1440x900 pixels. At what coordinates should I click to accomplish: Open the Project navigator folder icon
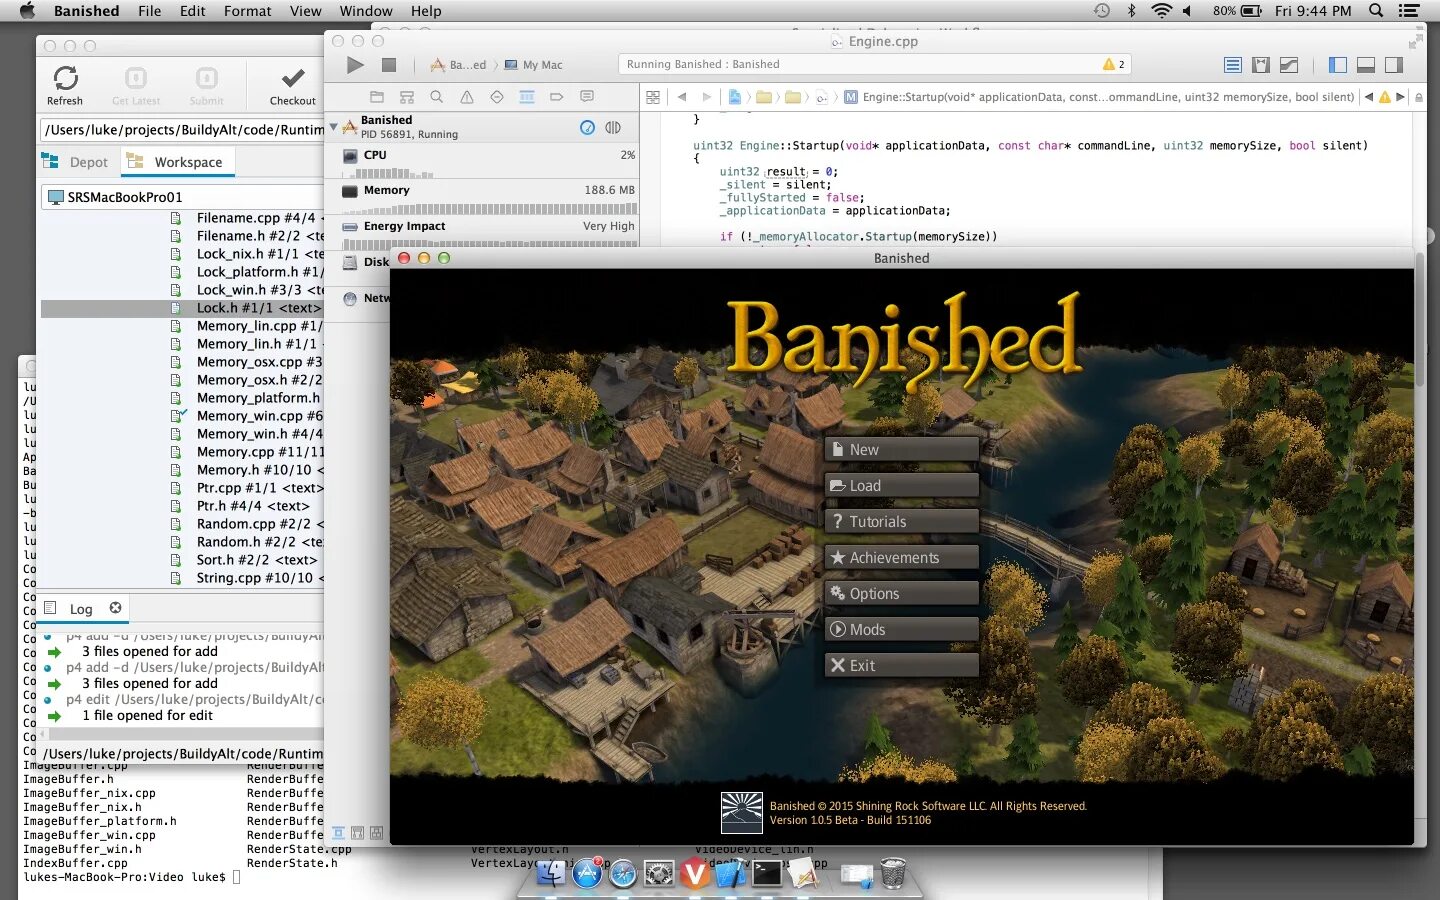(x=377, y=97)
